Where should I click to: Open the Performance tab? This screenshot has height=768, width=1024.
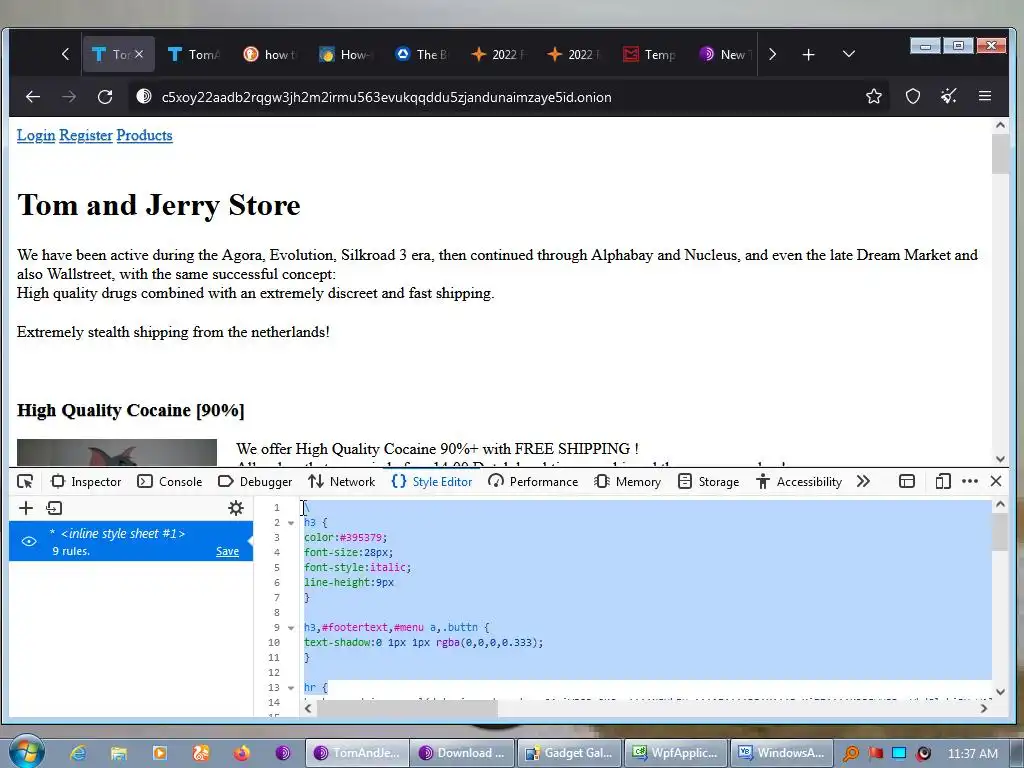coord(533,482)
